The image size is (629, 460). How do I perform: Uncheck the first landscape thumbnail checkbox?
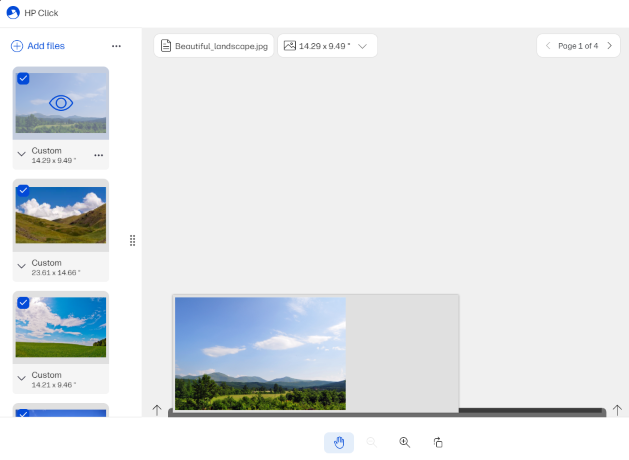(23, 78)
